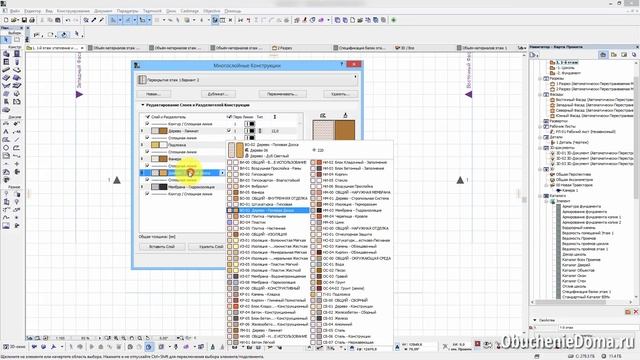Collapse the 'Разрезы' node in Navigator
This screenshot has height=360, width=640.
pyautogui.click(x=540, y=78)
